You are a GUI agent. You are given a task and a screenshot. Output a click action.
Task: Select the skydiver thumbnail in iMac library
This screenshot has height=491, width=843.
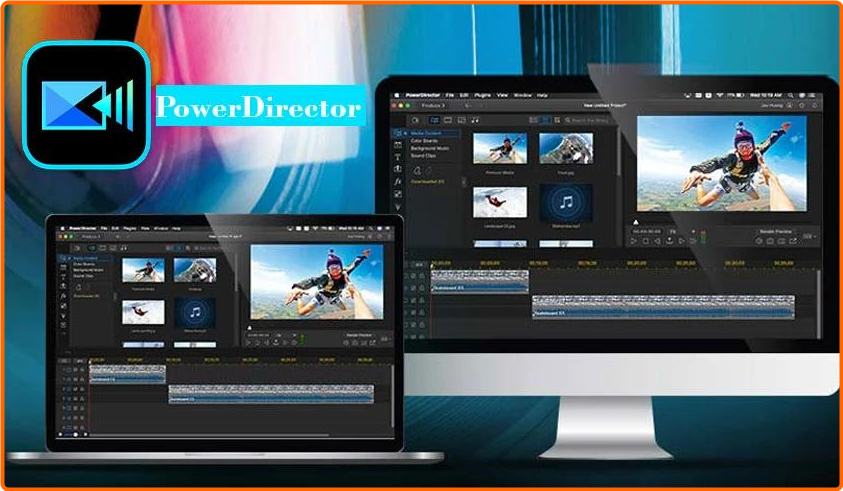[500, 148]
